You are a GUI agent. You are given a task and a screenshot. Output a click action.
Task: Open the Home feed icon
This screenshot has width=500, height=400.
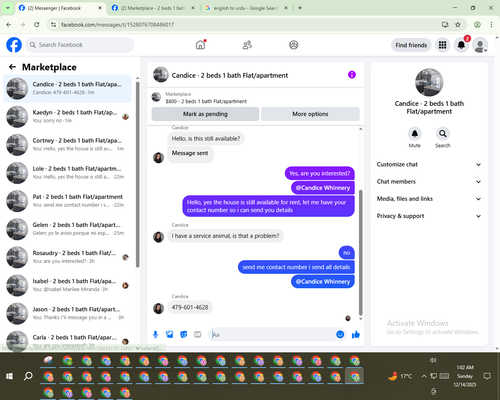tap(200, 45)
